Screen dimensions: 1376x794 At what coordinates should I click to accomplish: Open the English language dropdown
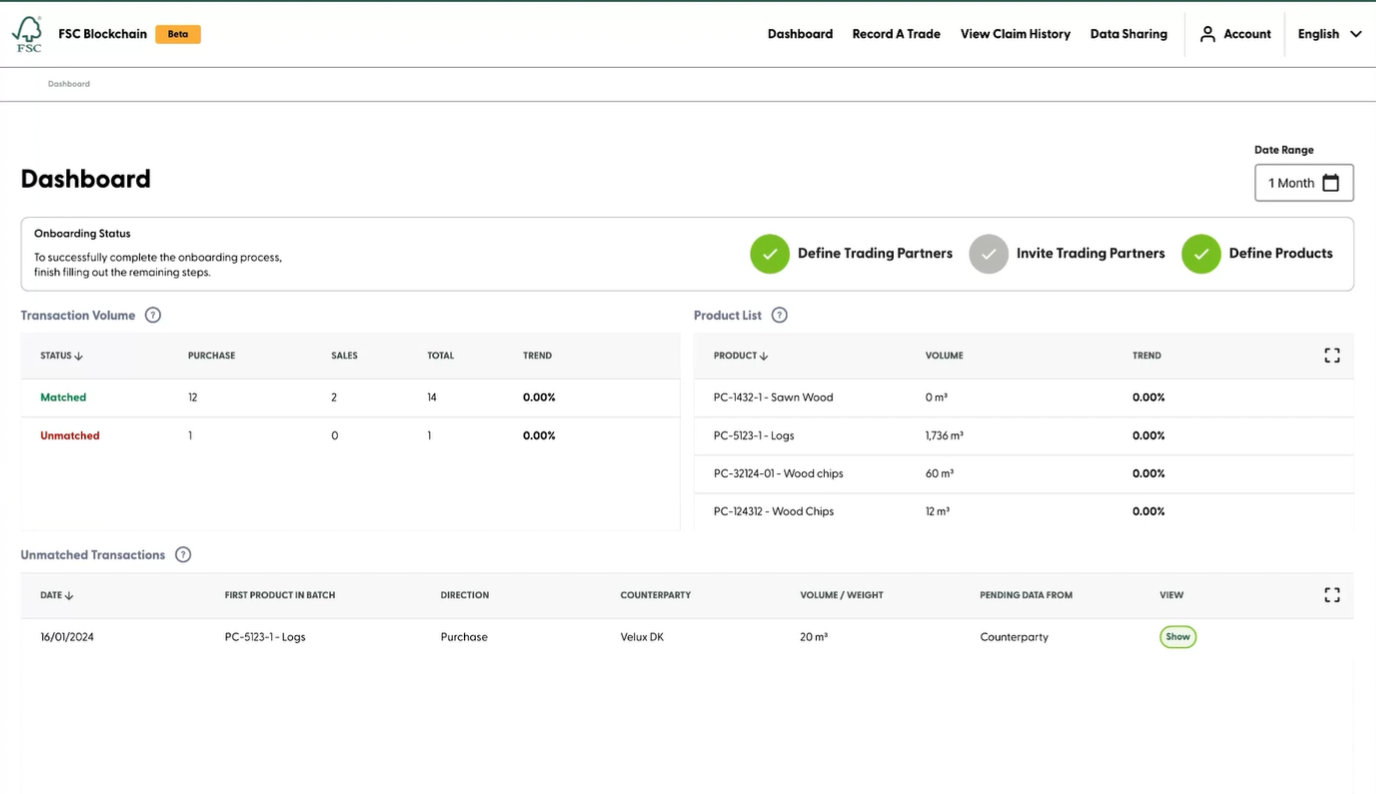pyautogui.click(x=1329, y=33)
